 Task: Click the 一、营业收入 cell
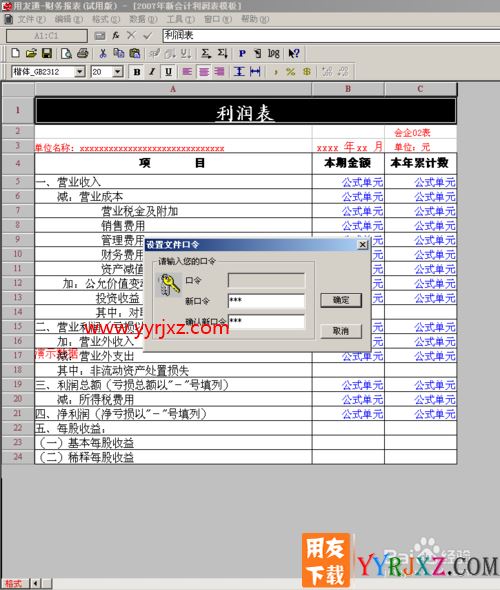[x=173, y=182]
